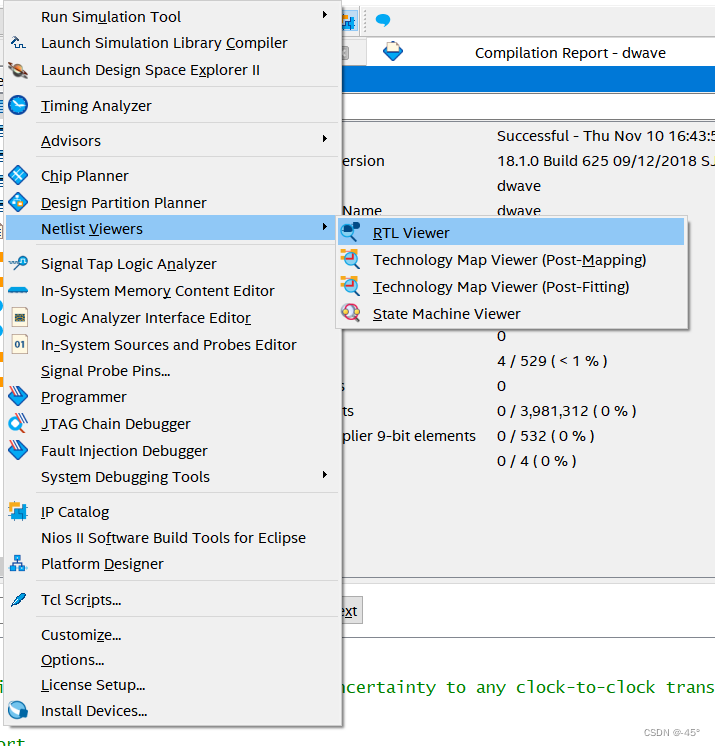
Task: Open RTL Viewer from submenu
Action: [511, 233]
